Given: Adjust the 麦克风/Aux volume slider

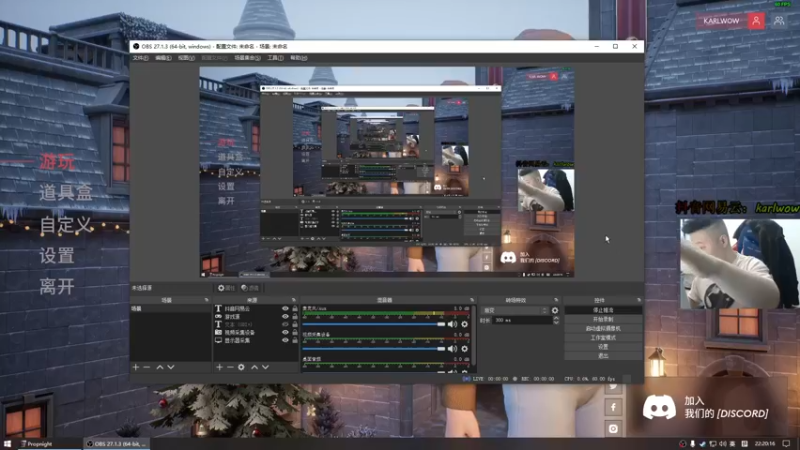Looking at the screenshot, I should [x=374, y=324].
